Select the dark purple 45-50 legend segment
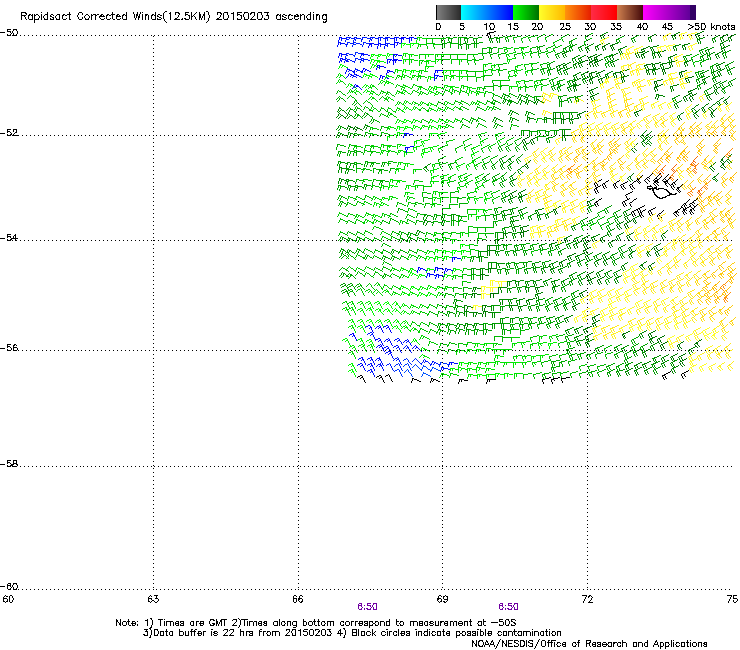This screenshot has width=740, height=650. (x=682, y=12)
